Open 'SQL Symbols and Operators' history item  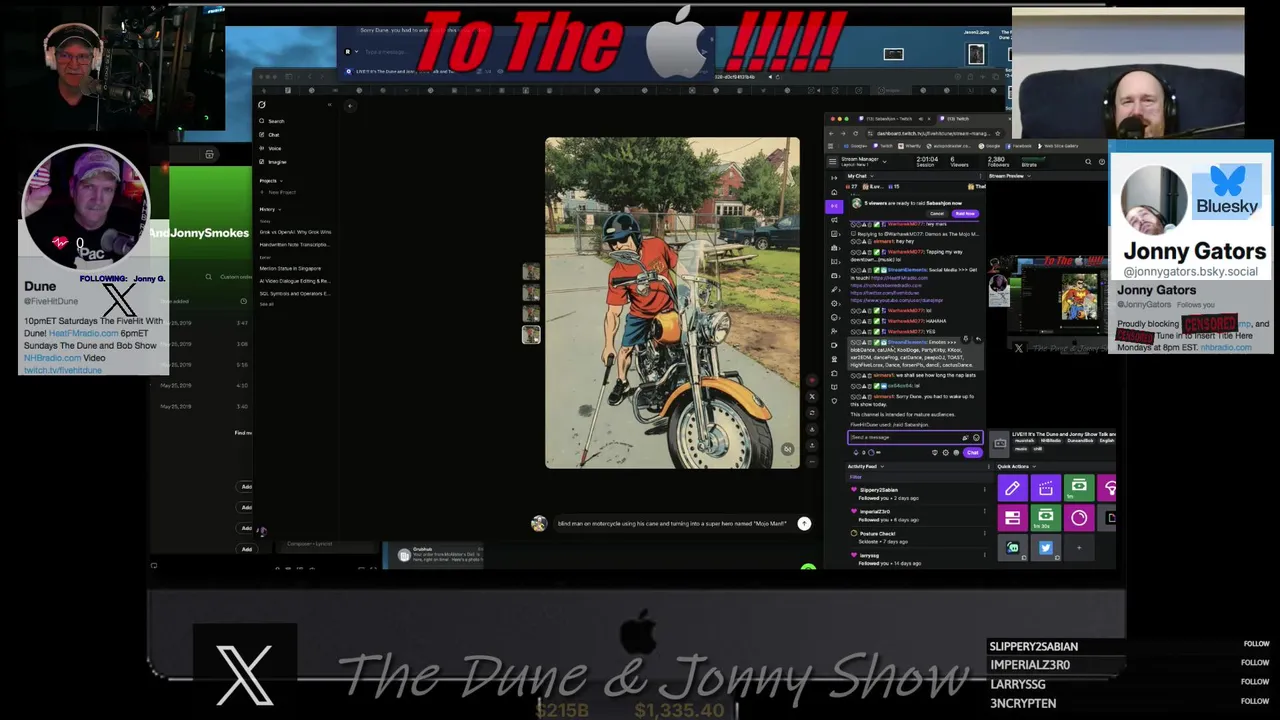[295, 293]
